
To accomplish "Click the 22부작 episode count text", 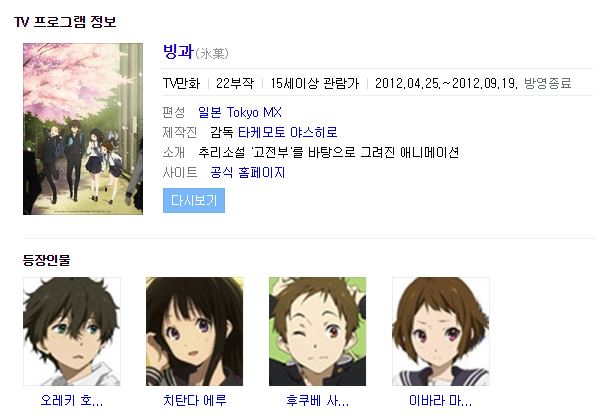I will pos(235,83).
